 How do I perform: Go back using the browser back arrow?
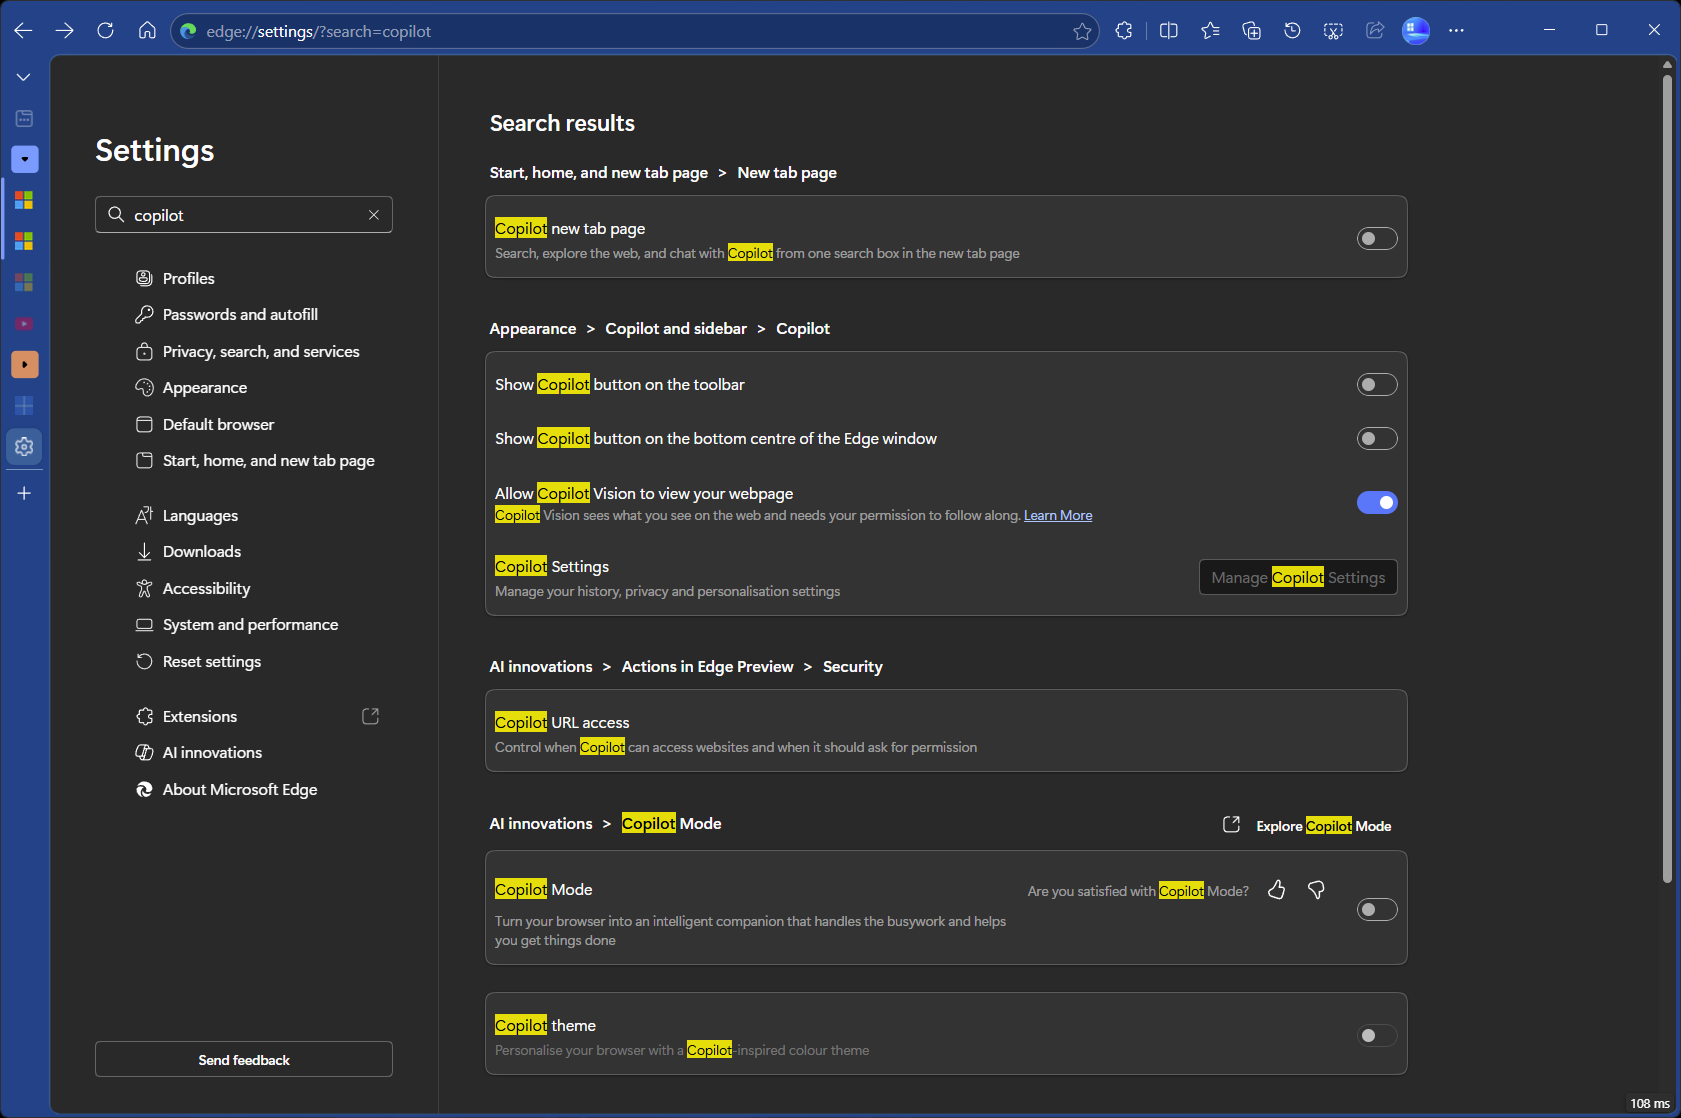(23, 31)
